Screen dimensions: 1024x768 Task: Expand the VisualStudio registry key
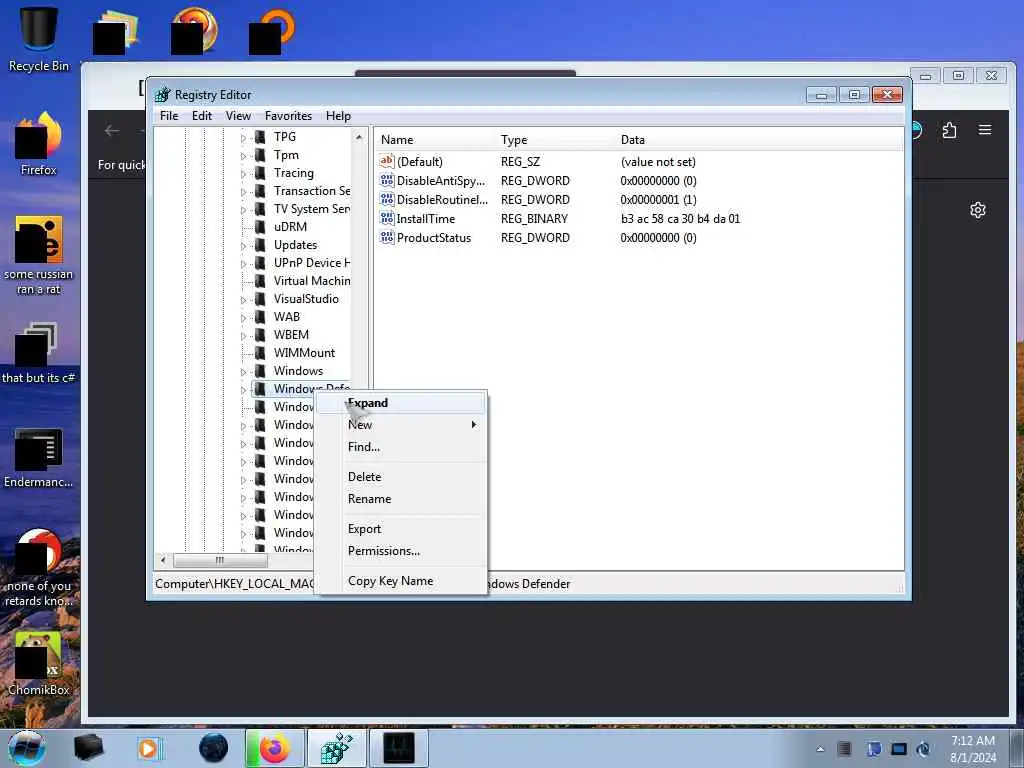[244, 300]
